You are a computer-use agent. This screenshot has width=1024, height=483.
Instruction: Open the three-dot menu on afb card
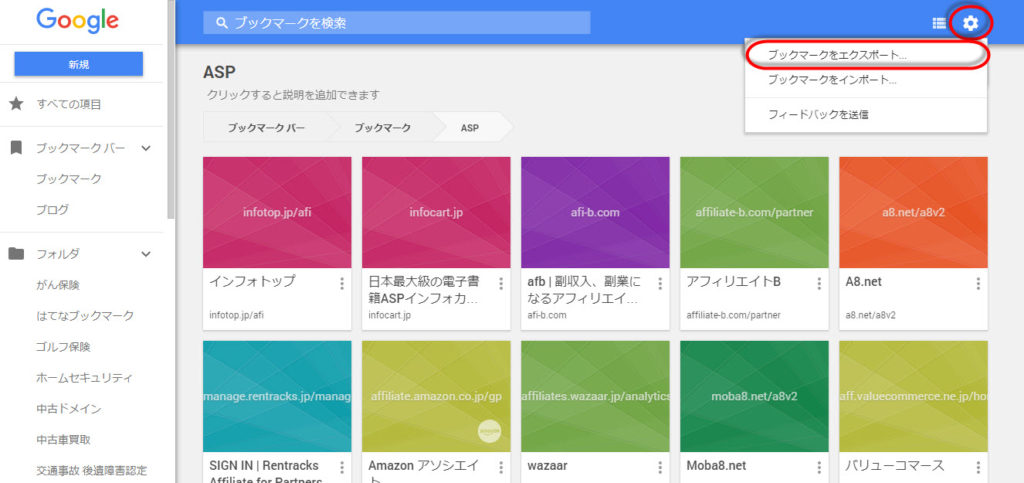(x=660, y=283)
